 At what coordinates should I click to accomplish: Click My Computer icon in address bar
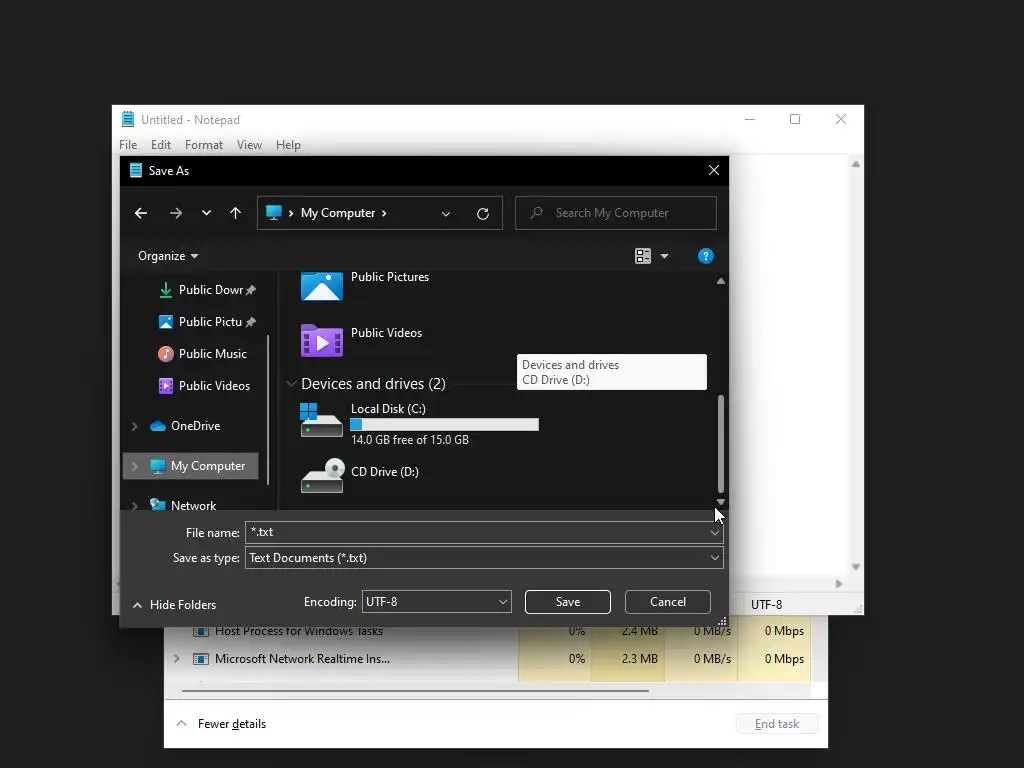click(274, 213)
